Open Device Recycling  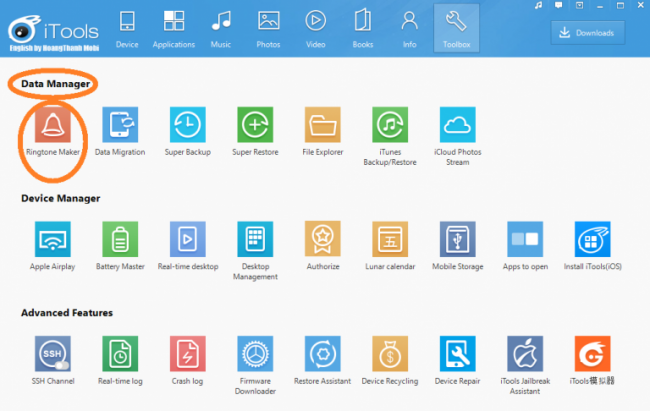point(390,353)
